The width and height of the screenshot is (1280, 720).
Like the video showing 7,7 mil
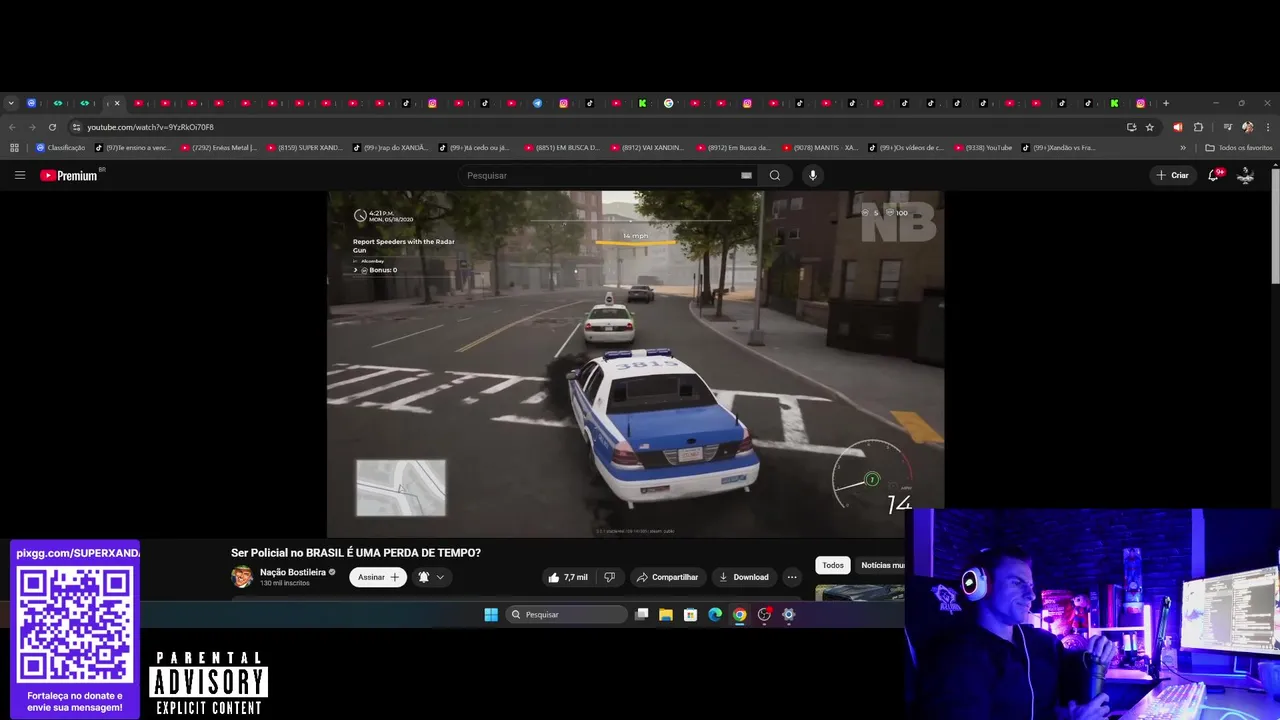pos(567,577)
